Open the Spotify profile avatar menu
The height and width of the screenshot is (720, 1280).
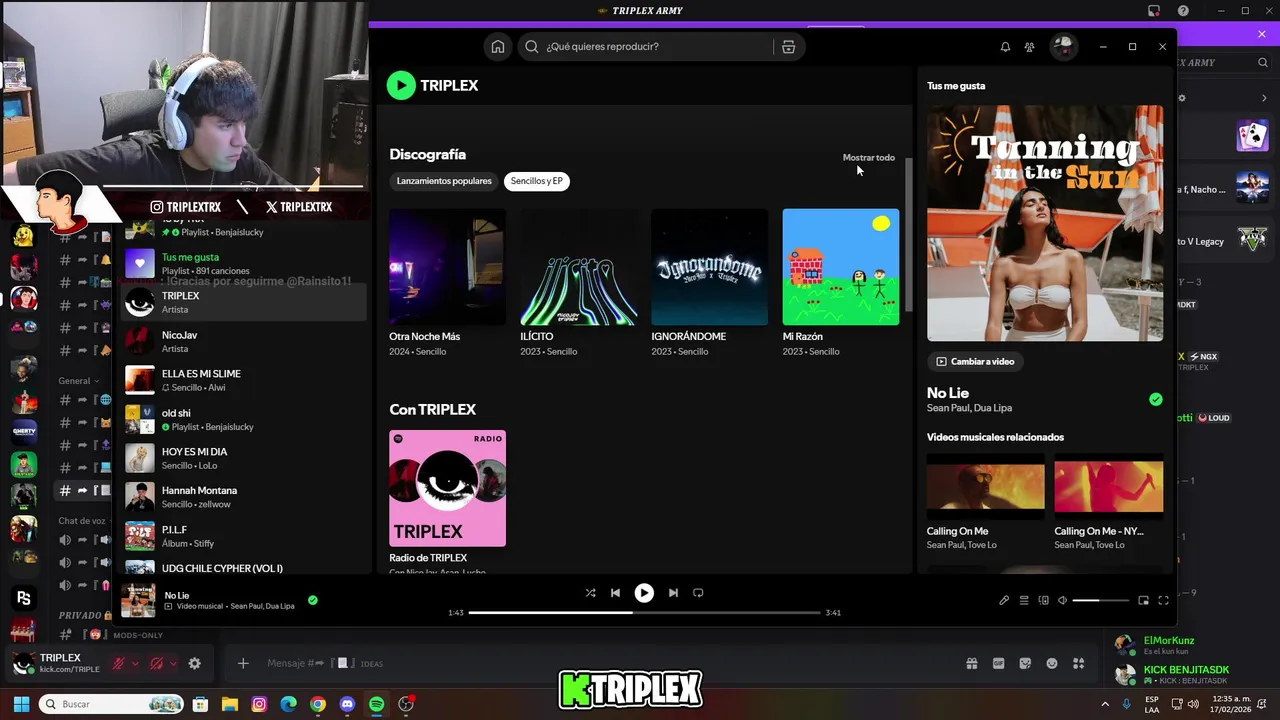pos(1063,46)
